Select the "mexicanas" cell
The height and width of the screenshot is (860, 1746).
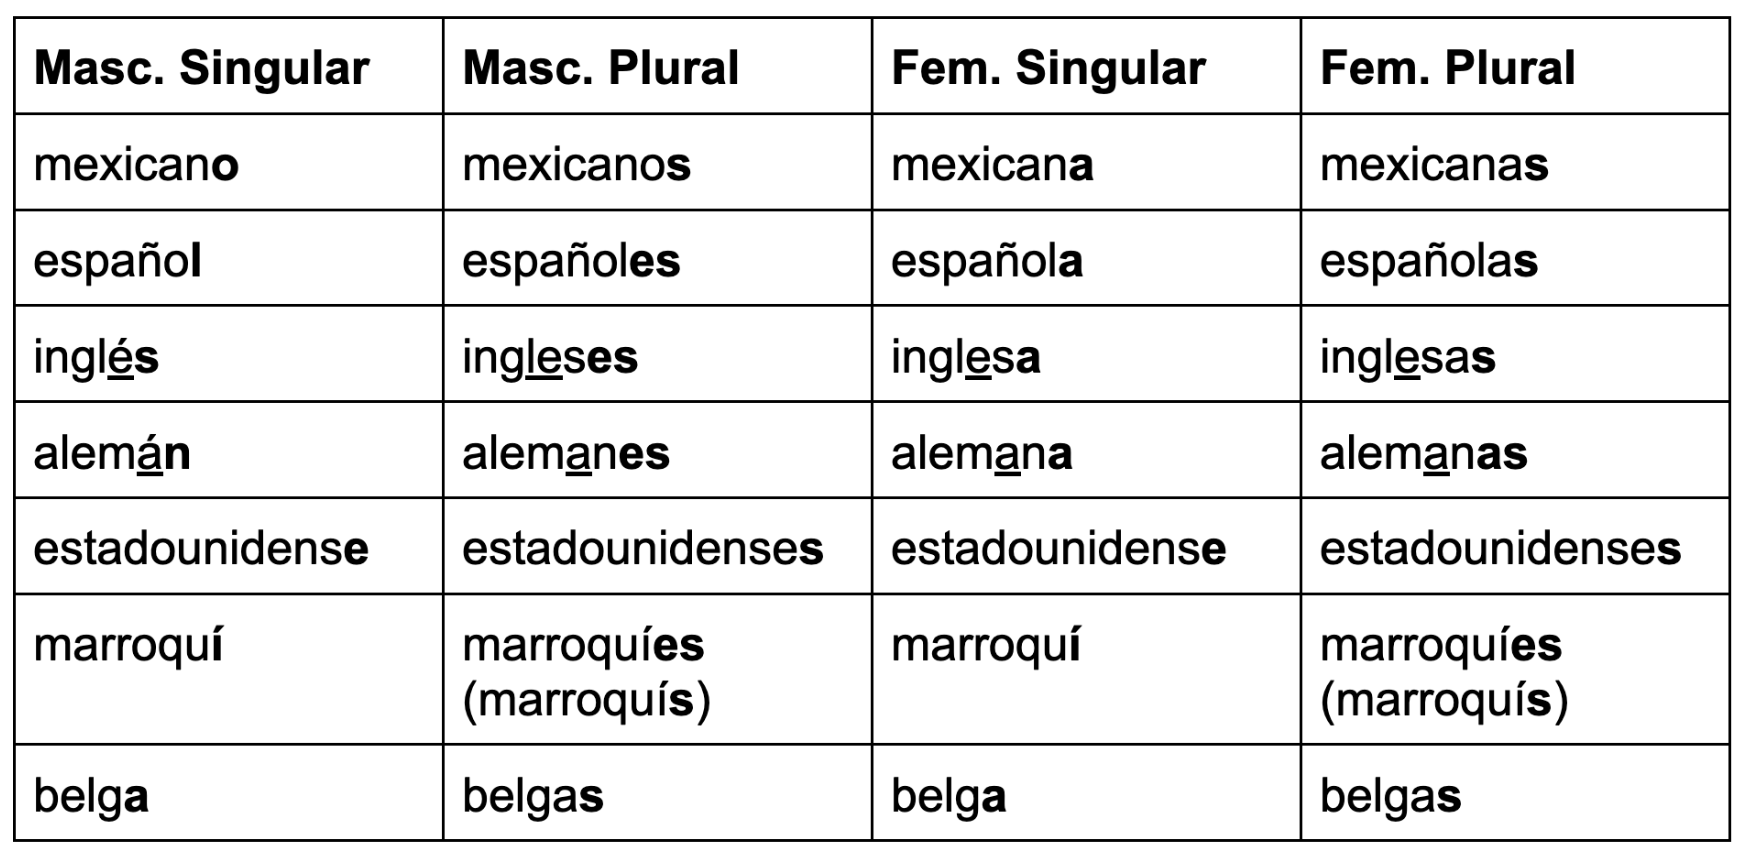coord(1434,165)
